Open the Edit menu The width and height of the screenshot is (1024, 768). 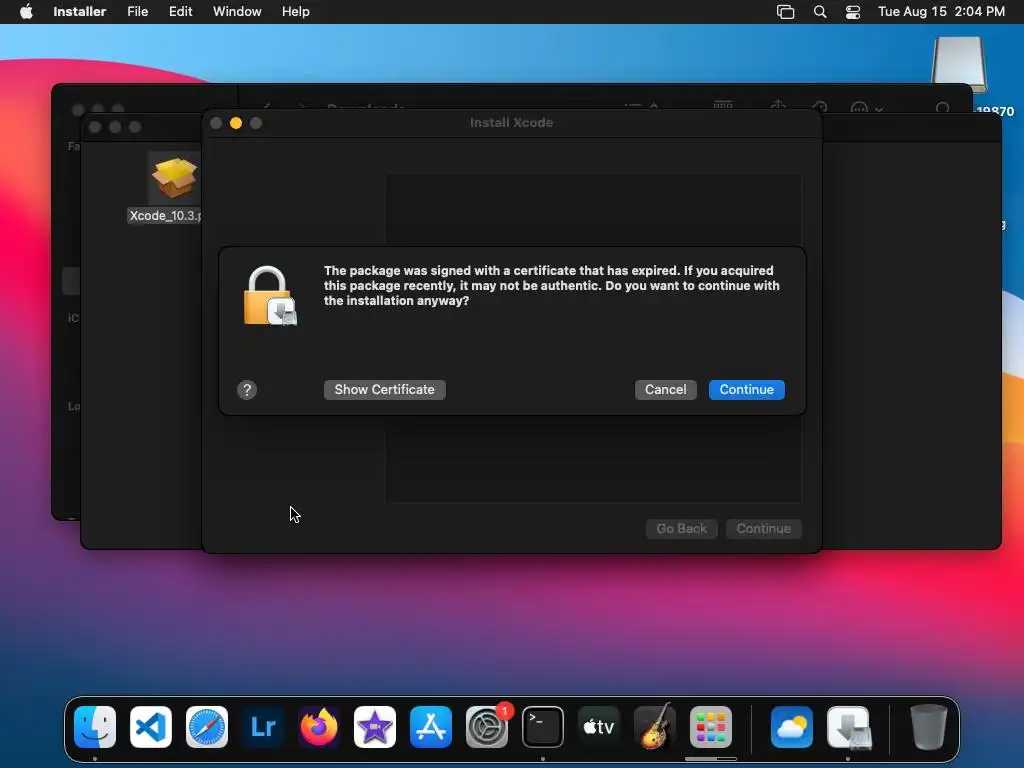pyautogui.click(x=180, y=12)
